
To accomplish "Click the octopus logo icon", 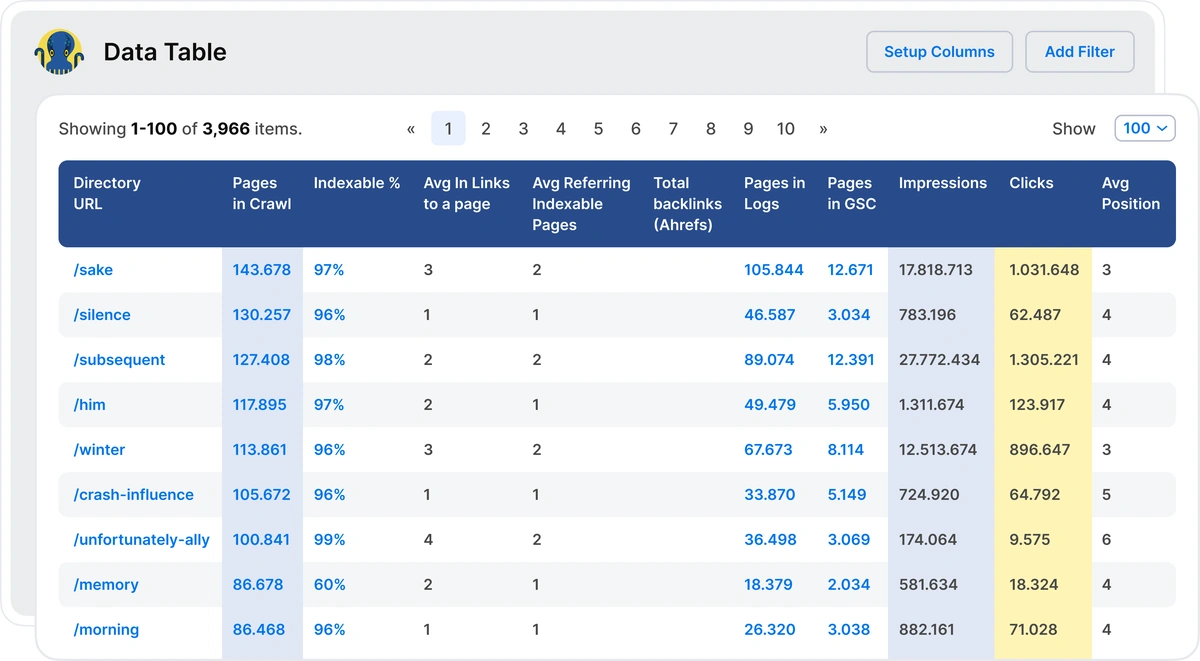I will tap(59, 52).
